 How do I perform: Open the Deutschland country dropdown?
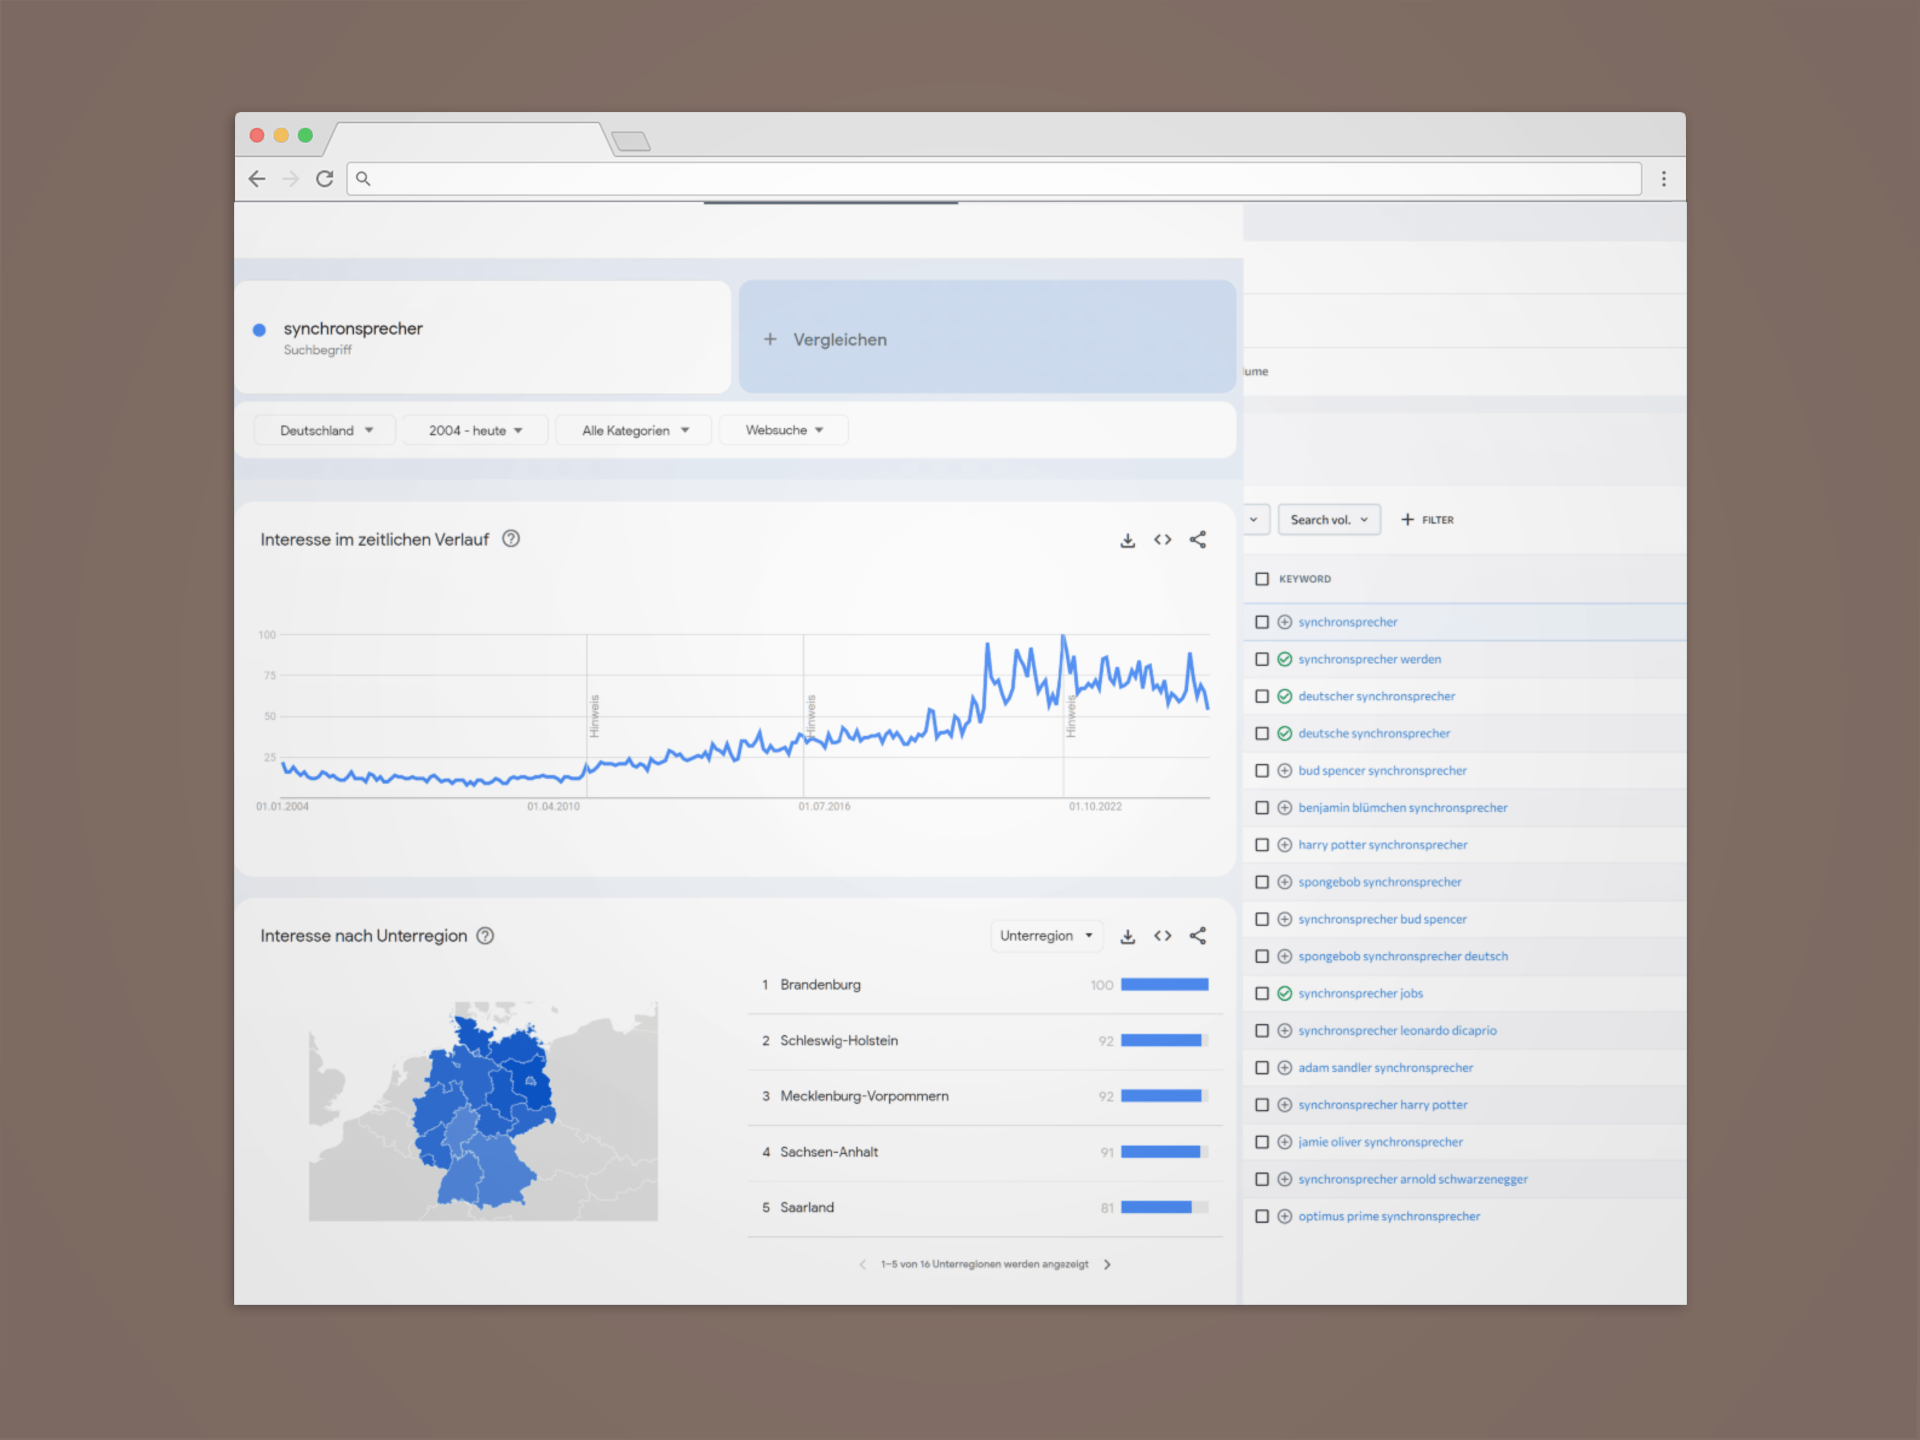(x=325, y=431)
